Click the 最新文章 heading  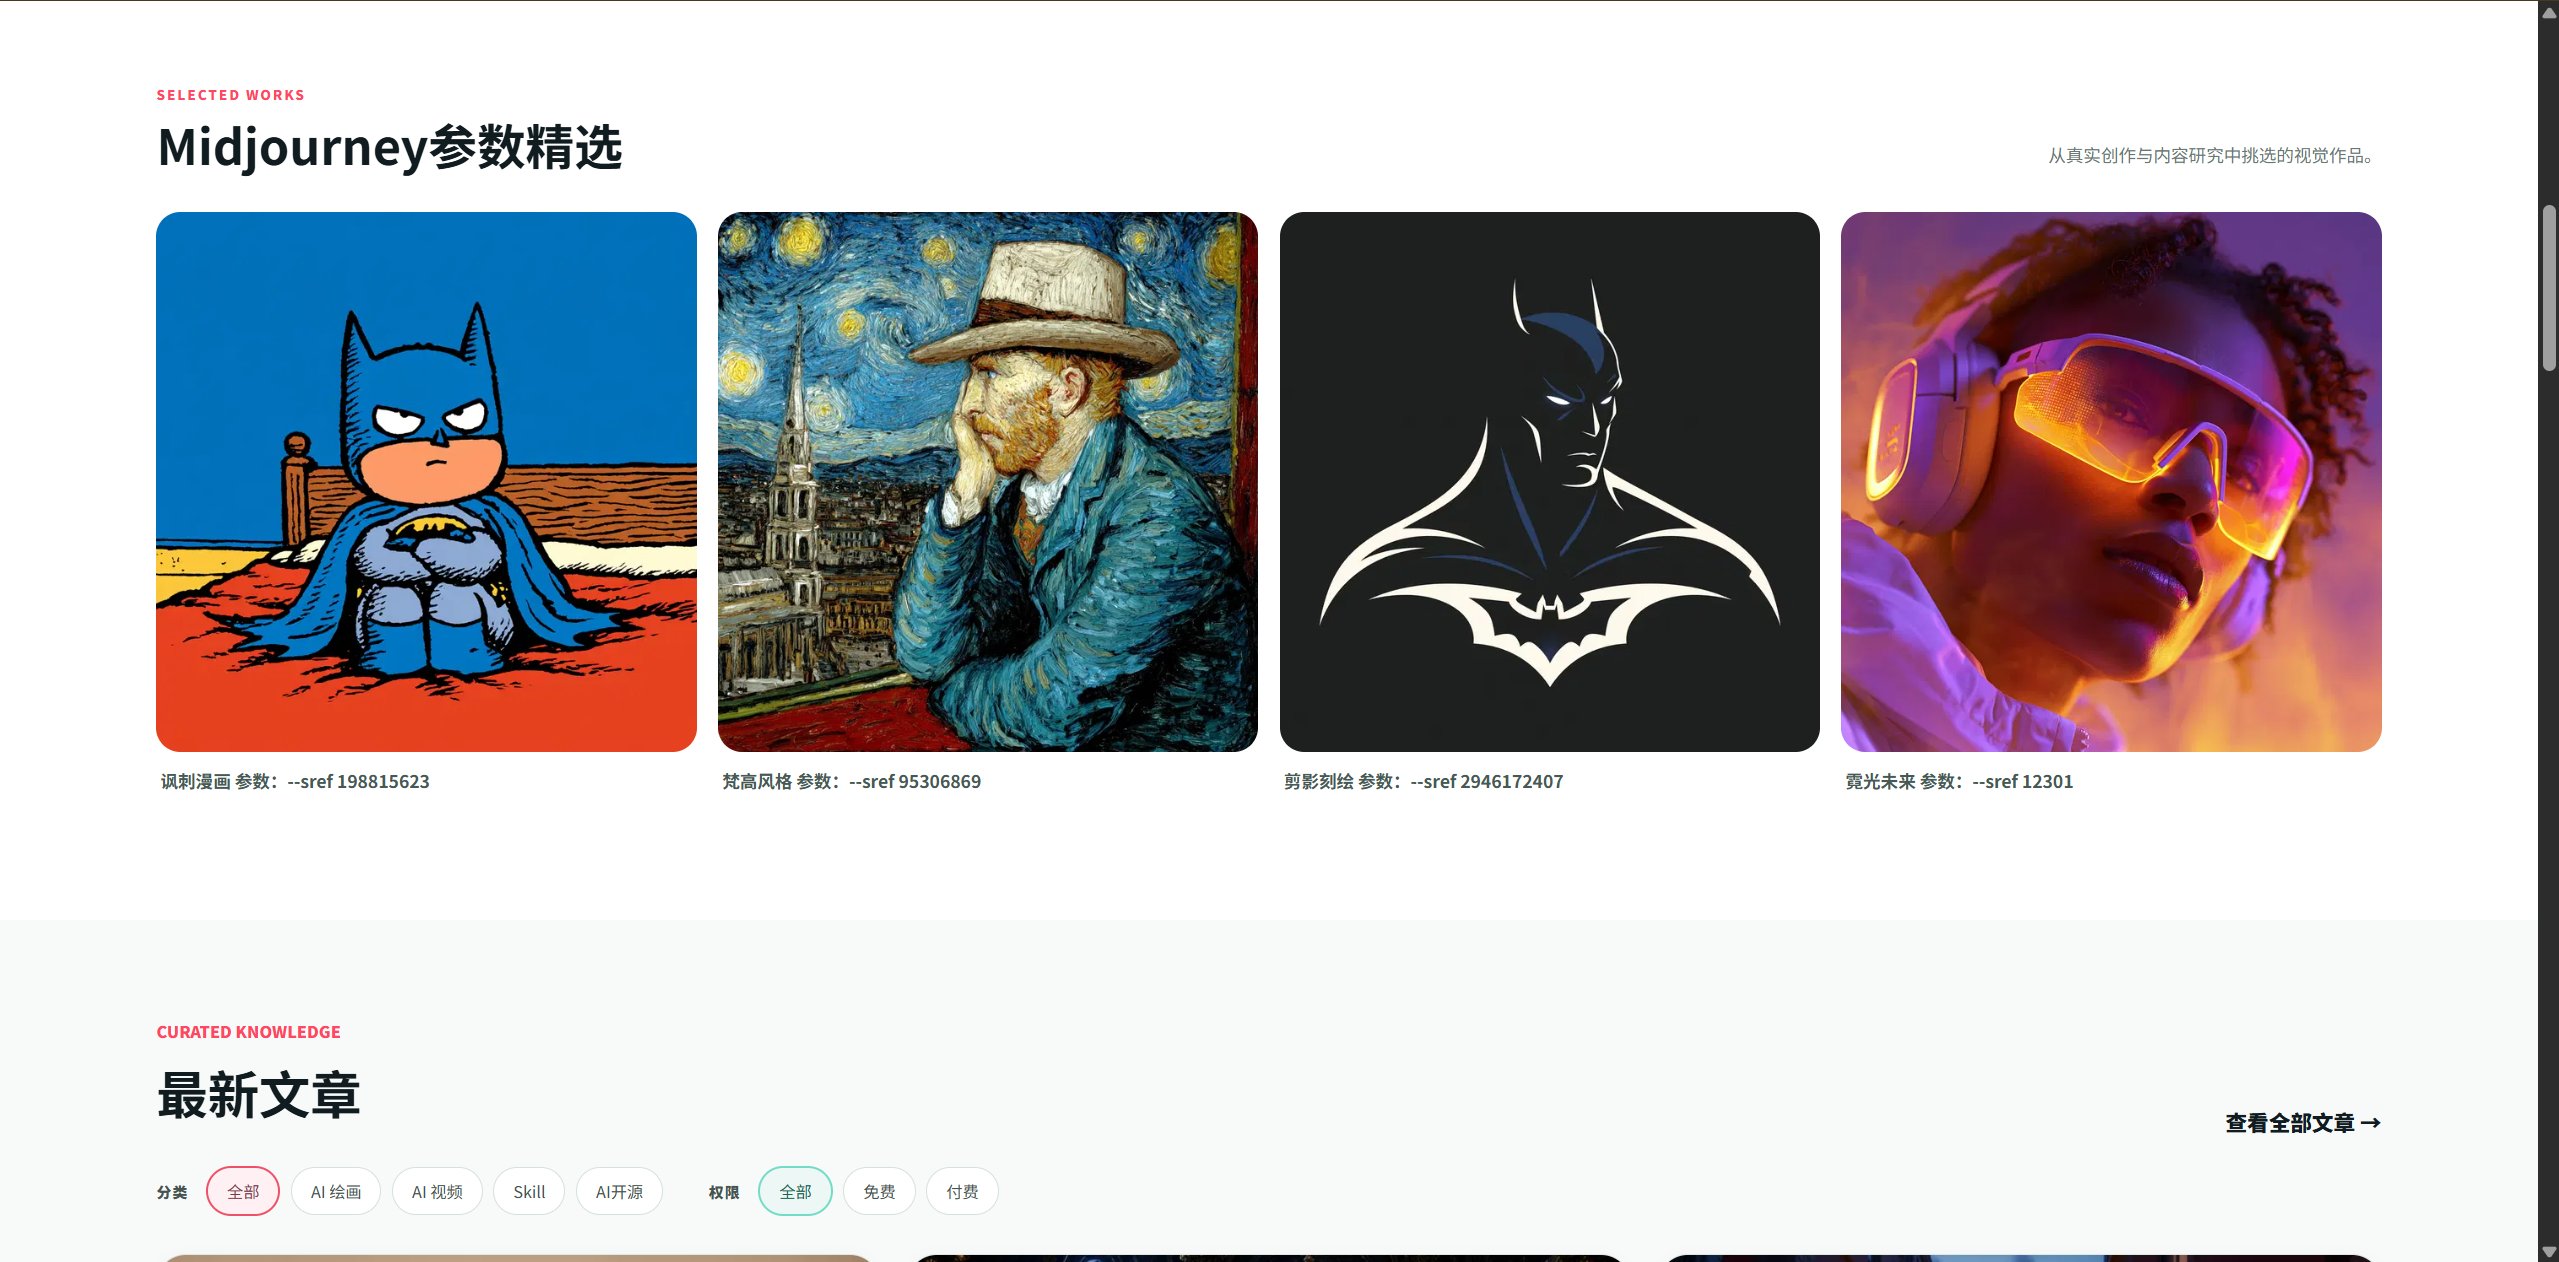tap(259, 1095)
